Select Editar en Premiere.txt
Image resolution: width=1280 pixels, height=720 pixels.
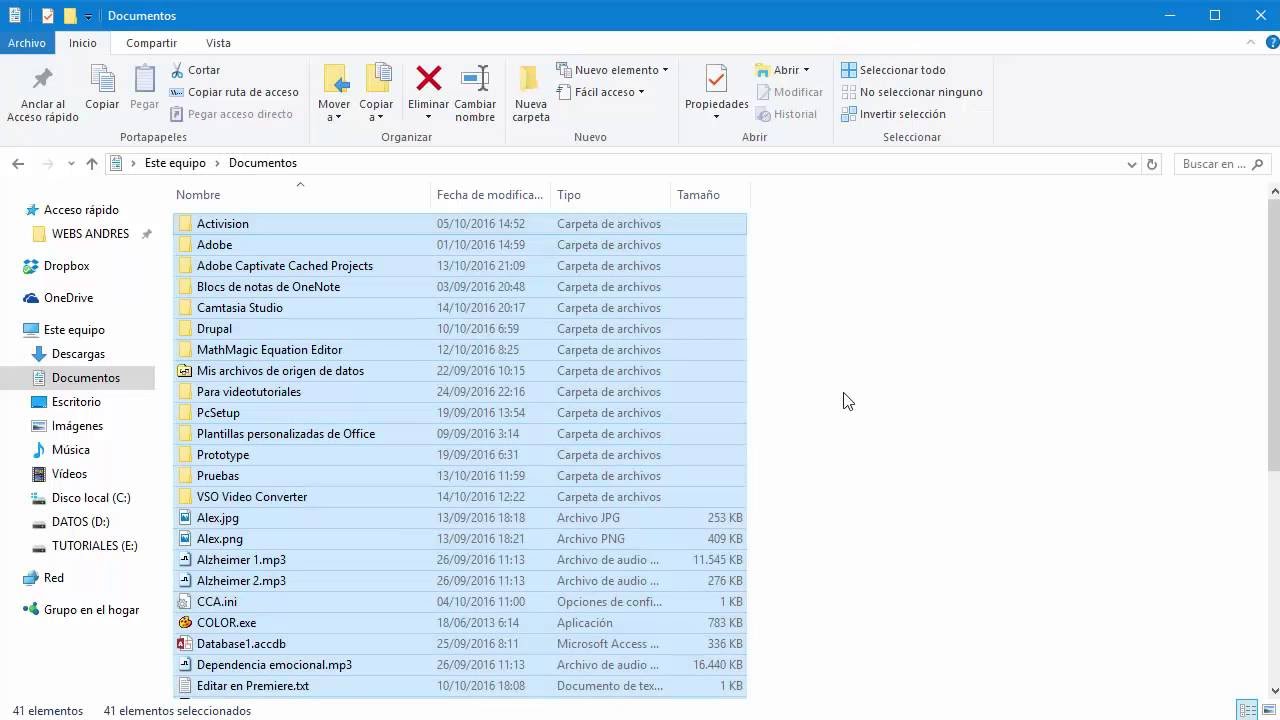click(x=460, y=686)
